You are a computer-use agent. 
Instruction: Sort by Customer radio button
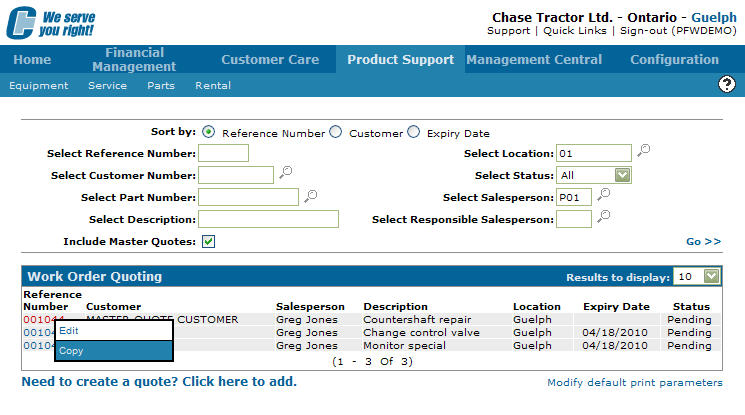coord(336,132)
